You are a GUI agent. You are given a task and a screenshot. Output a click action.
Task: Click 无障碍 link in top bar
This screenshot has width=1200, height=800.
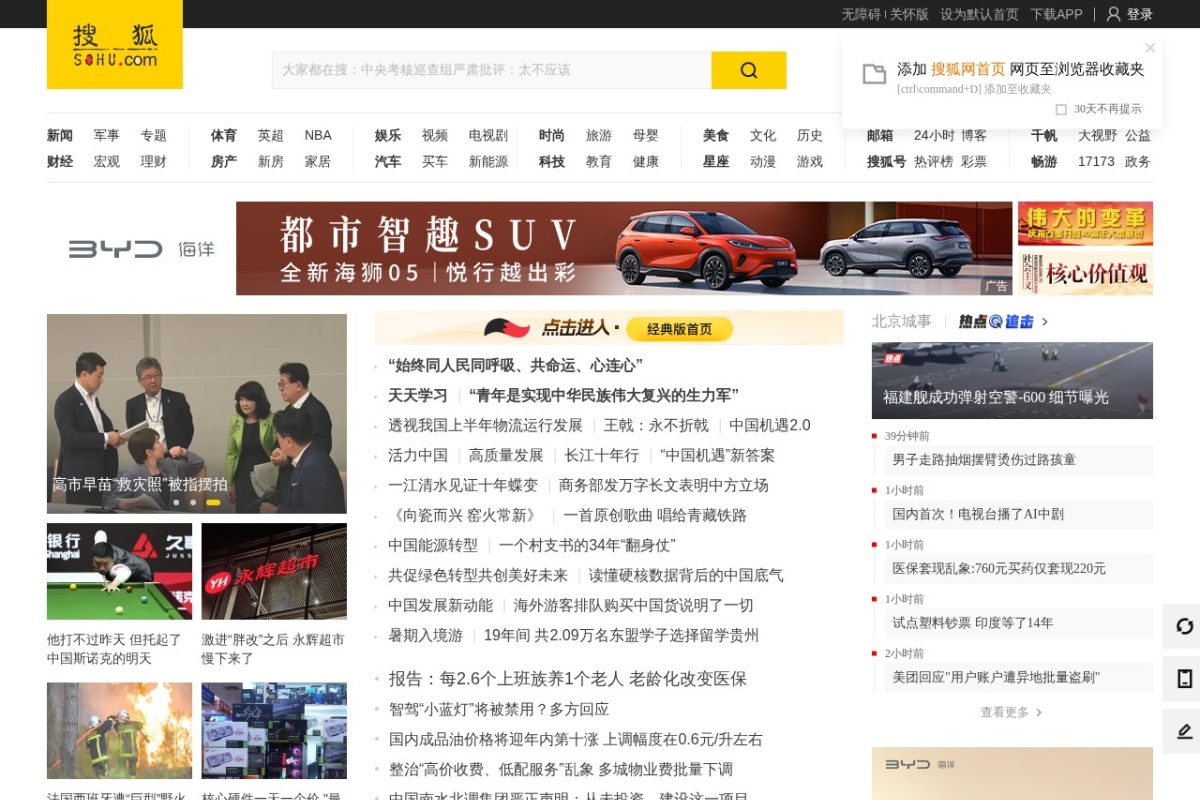click(861, 14)
